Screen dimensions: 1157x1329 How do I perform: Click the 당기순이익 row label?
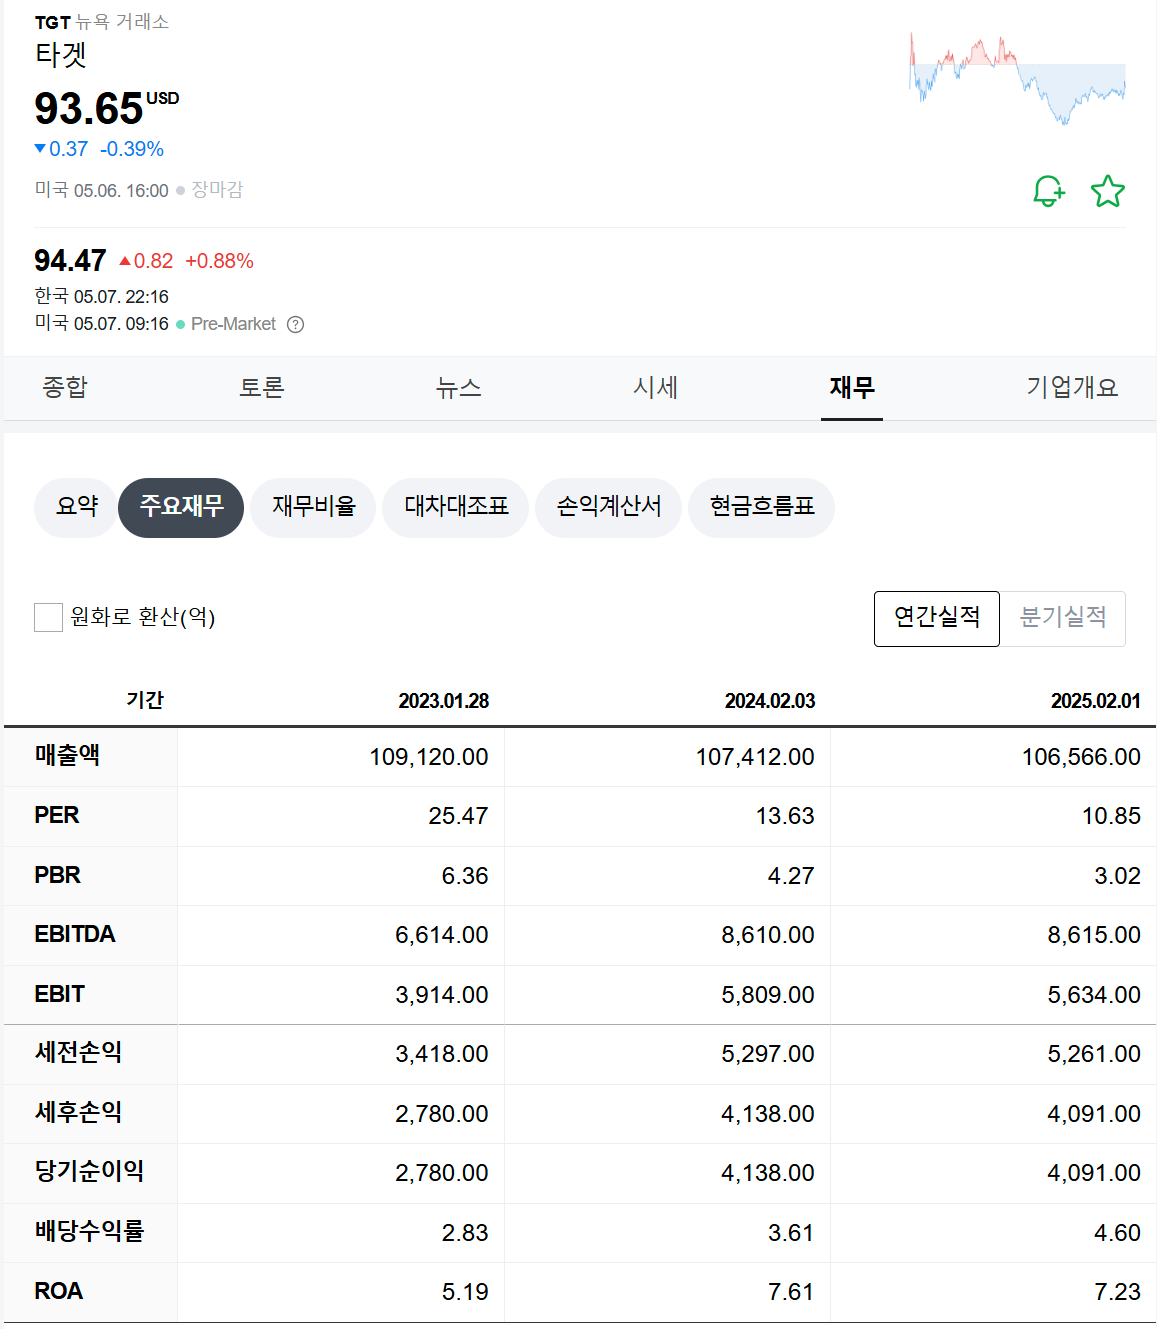click(90, 1172)
